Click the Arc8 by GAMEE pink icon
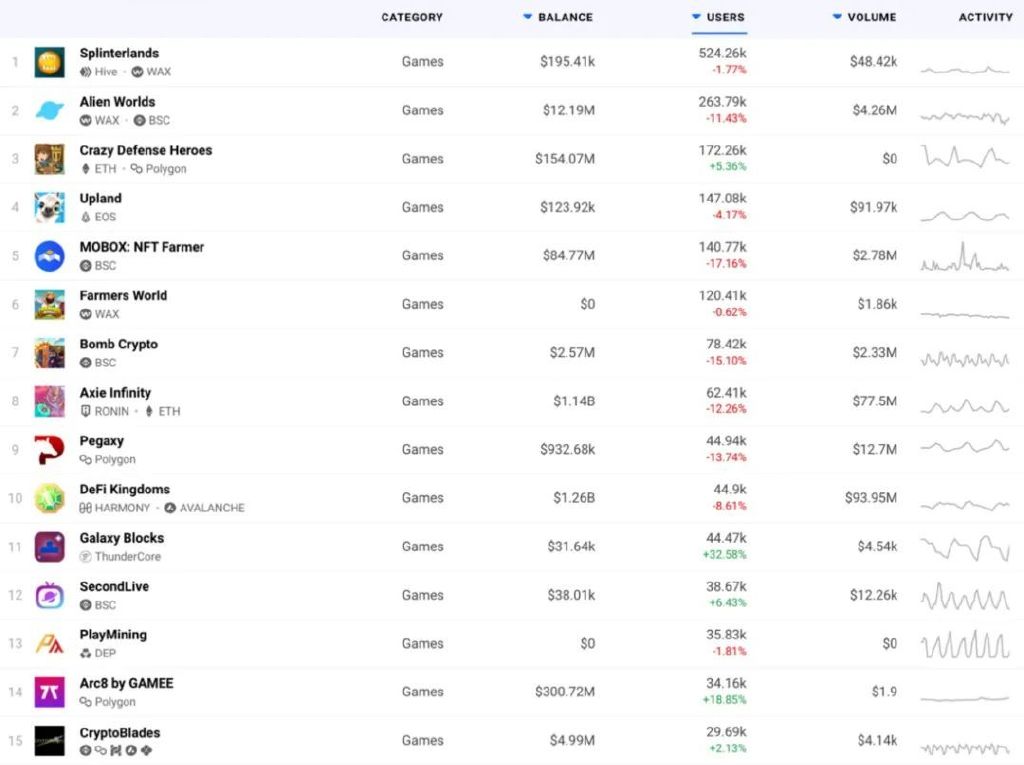 tap(50, 692)
